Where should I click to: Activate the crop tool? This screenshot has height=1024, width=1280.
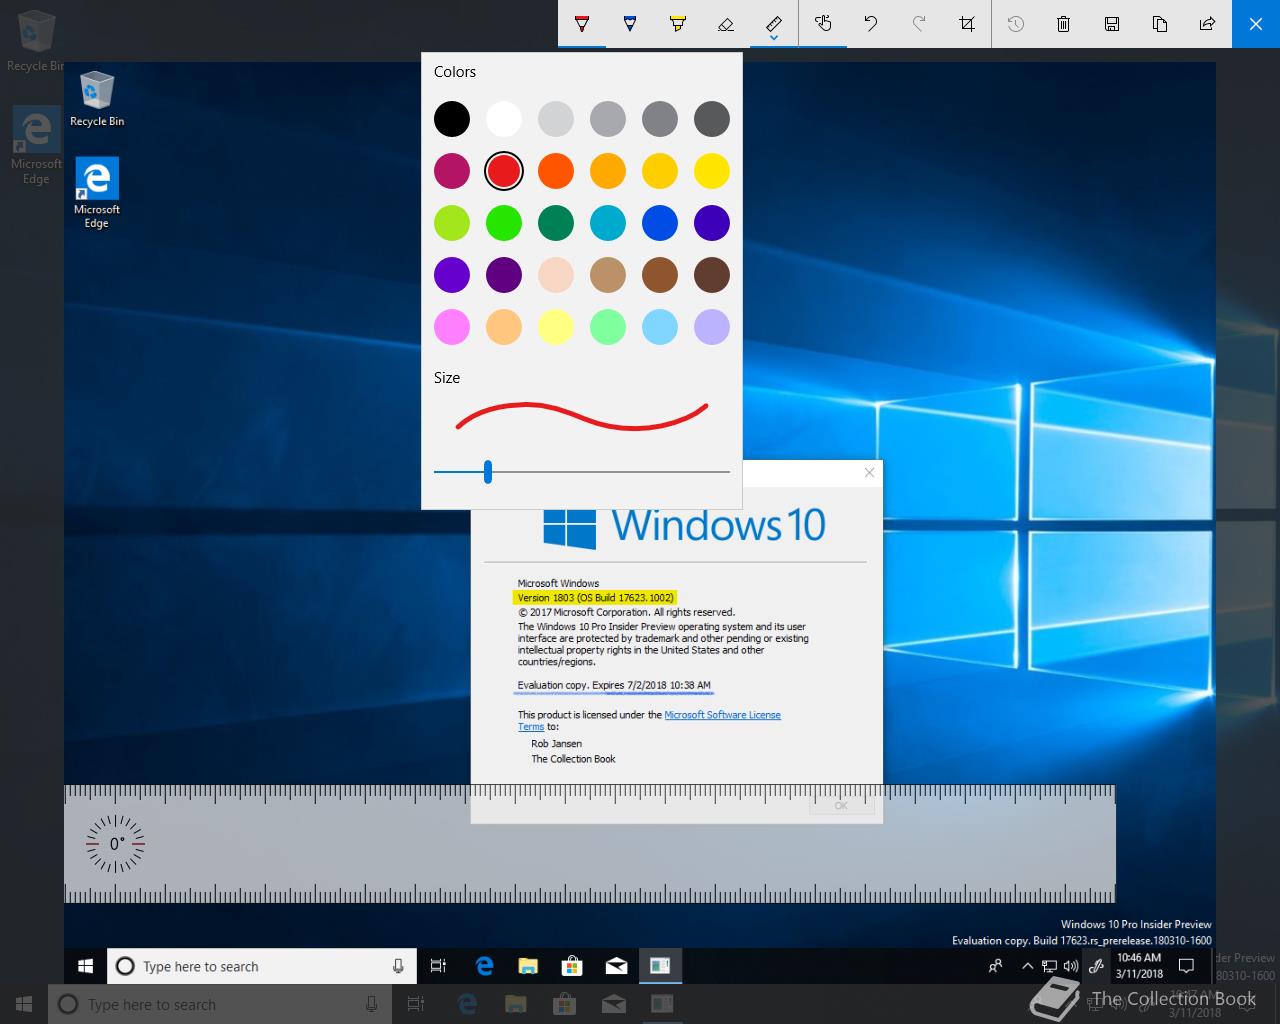[x=967, y=23]
